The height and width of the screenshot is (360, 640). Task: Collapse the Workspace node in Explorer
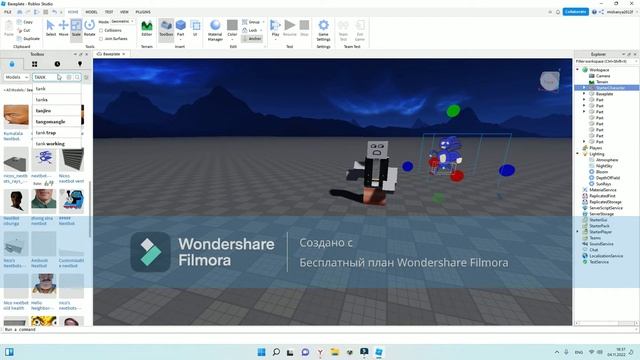click(x=578, y=70)
